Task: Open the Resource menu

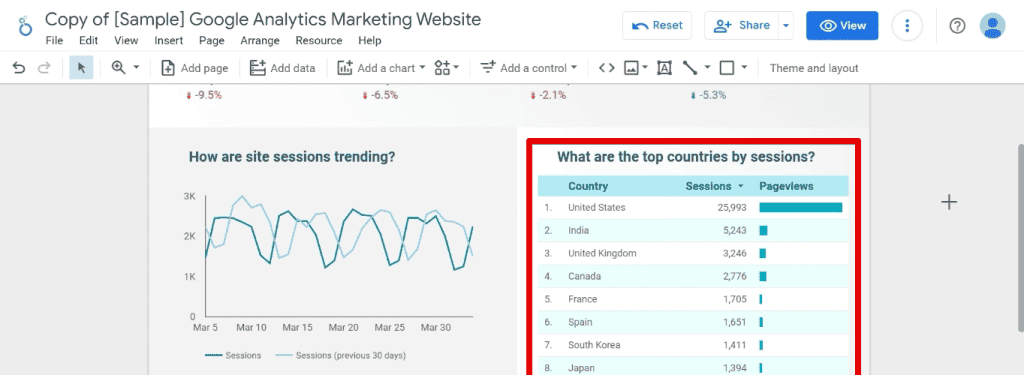Action: [319, 41]
